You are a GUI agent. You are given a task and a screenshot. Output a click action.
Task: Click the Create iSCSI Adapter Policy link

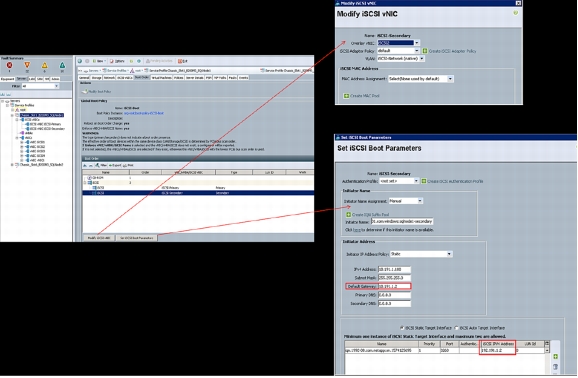click(x=452, y=51)
